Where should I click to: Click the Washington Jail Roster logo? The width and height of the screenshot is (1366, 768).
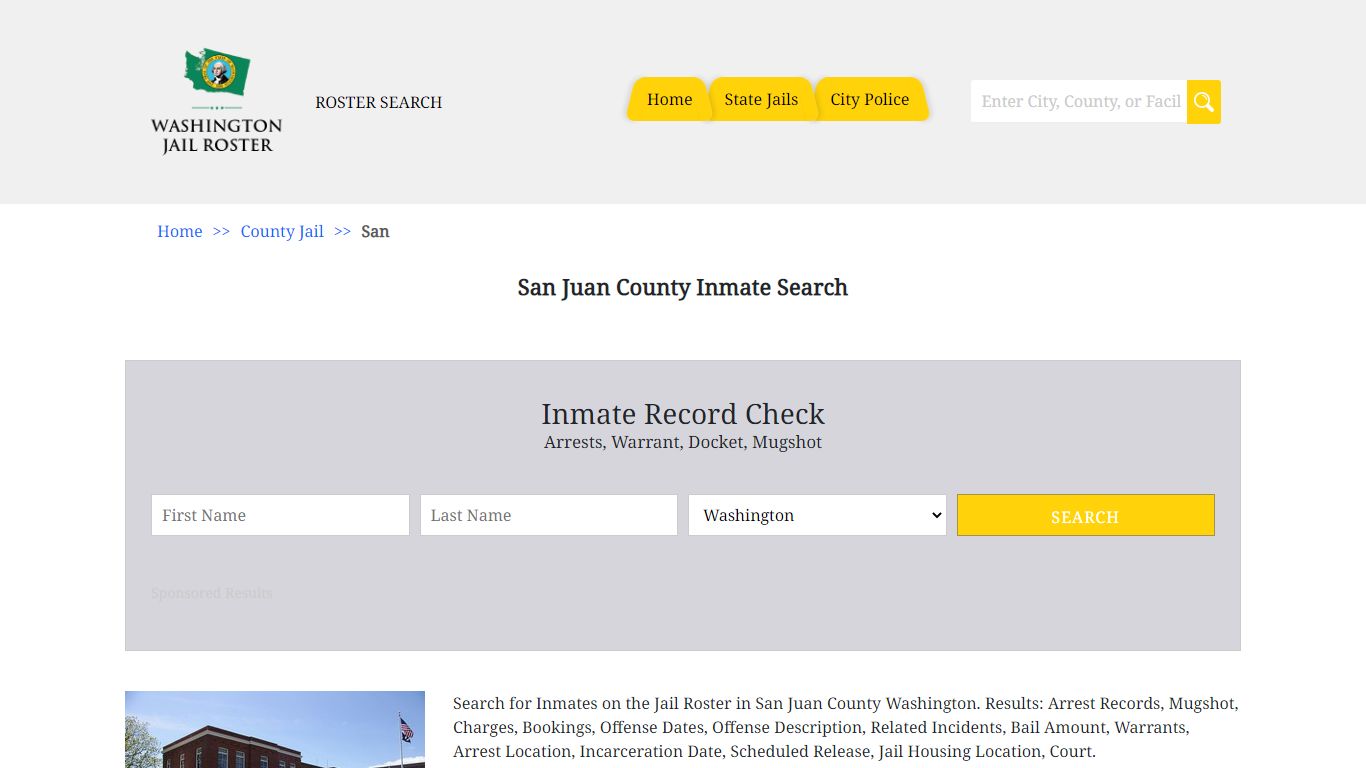click(216, 101)
